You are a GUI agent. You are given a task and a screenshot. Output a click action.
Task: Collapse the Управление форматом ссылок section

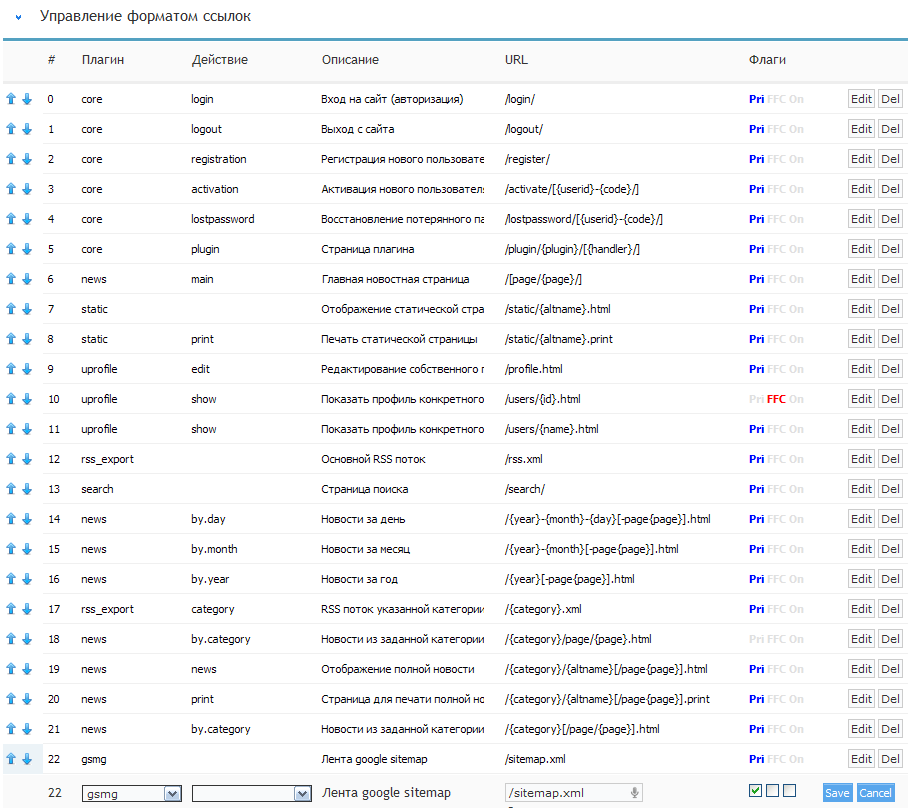point(18,17)
